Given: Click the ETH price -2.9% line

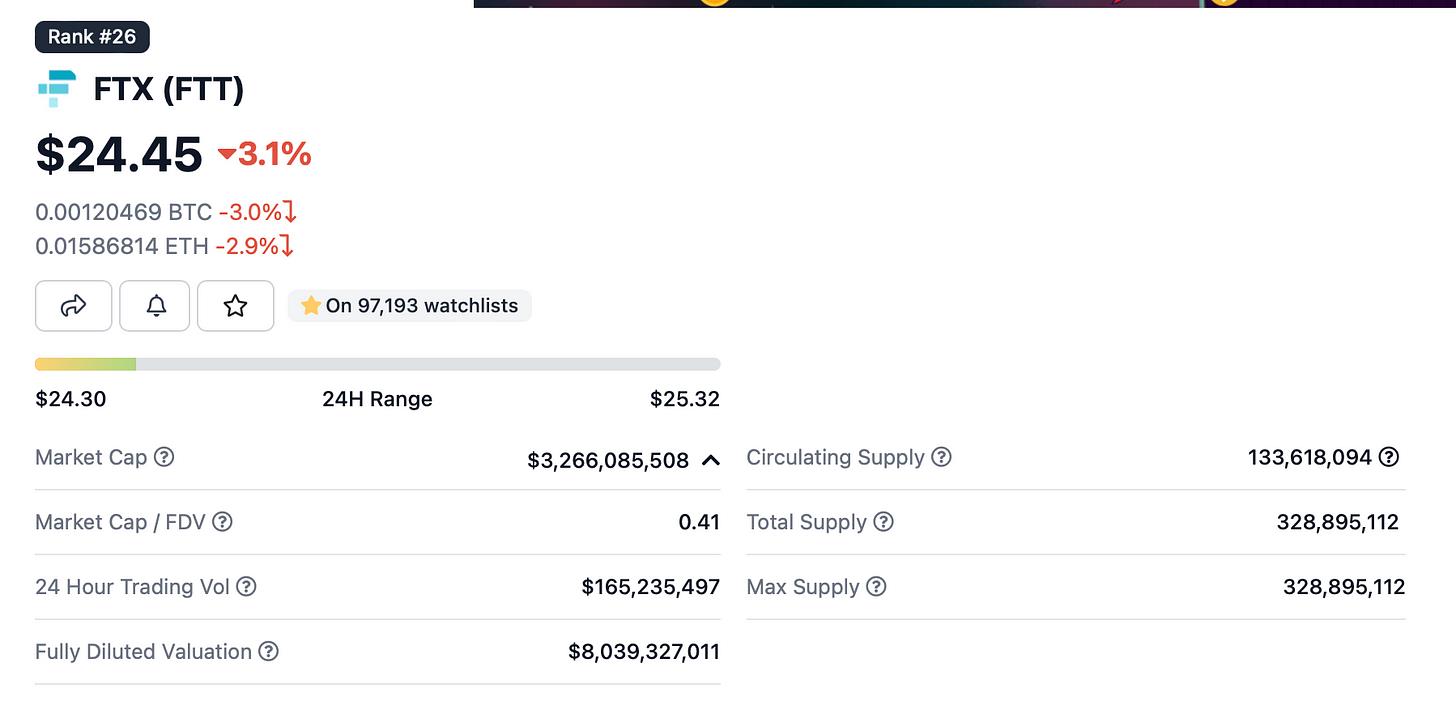Looking at the screenshot, I should 164,245.
